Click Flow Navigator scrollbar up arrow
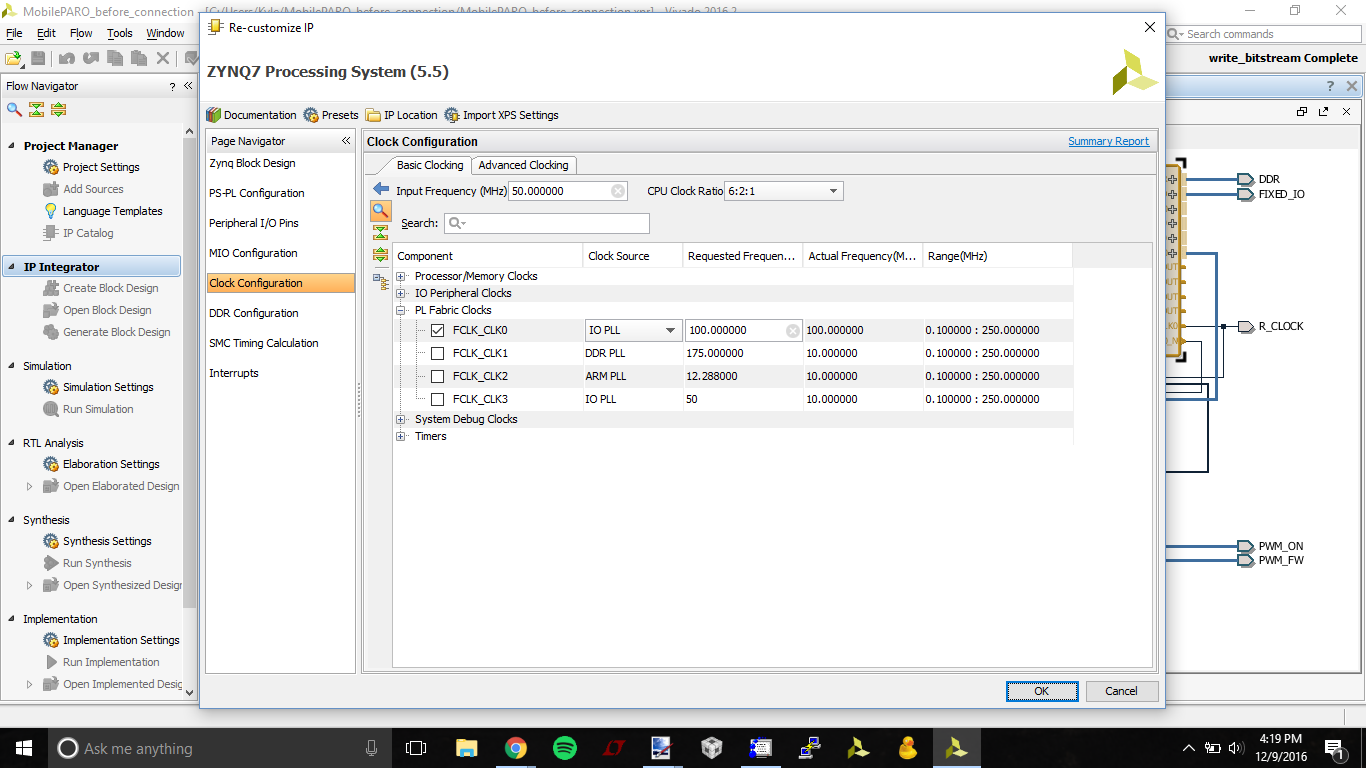 [x=190, y=131]
